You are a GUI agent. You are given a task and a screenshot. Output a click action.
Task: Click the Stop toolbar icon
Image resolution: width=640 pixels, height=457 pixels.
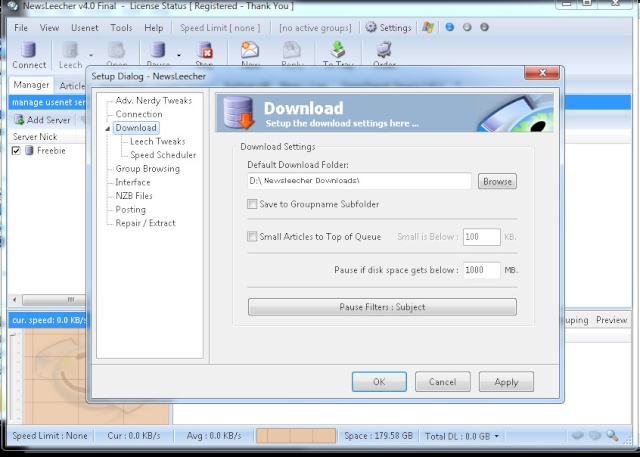[x=204, y=50]
